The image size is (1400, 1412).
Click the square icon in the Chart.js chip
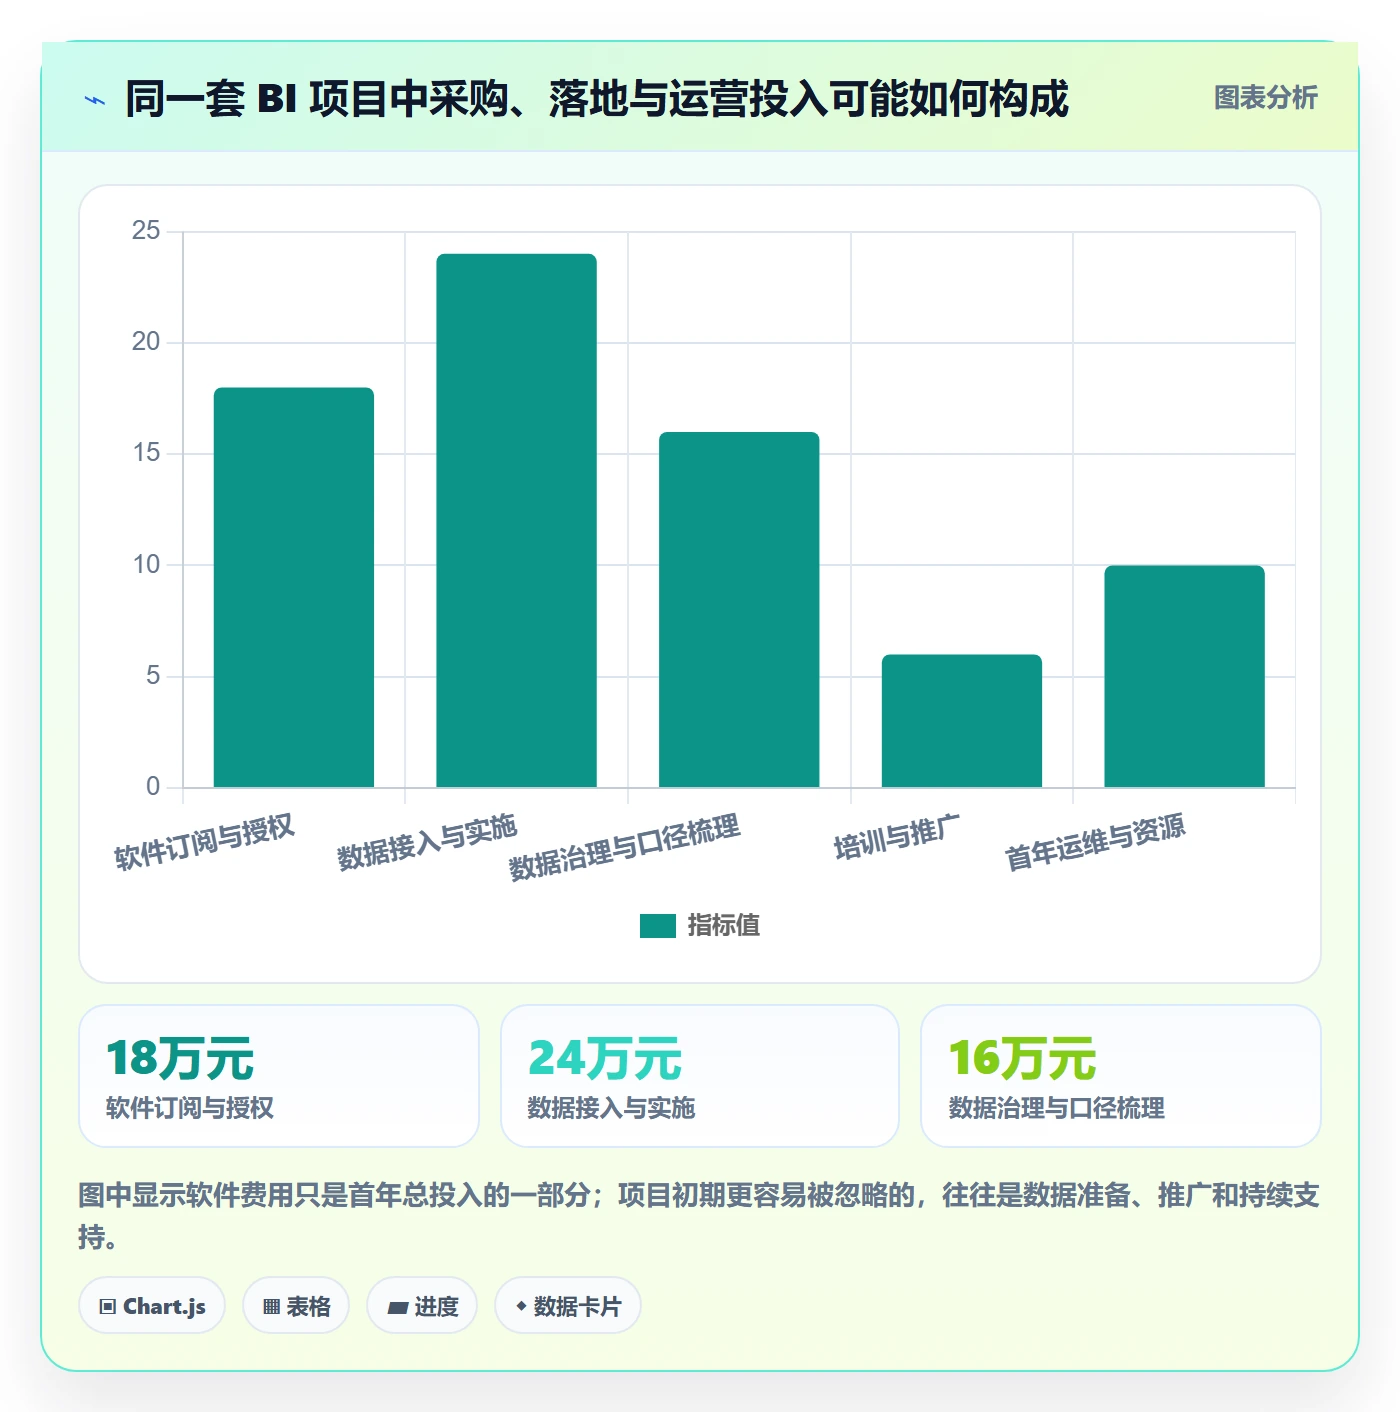pyautogui.click(x=108, y=1307)
